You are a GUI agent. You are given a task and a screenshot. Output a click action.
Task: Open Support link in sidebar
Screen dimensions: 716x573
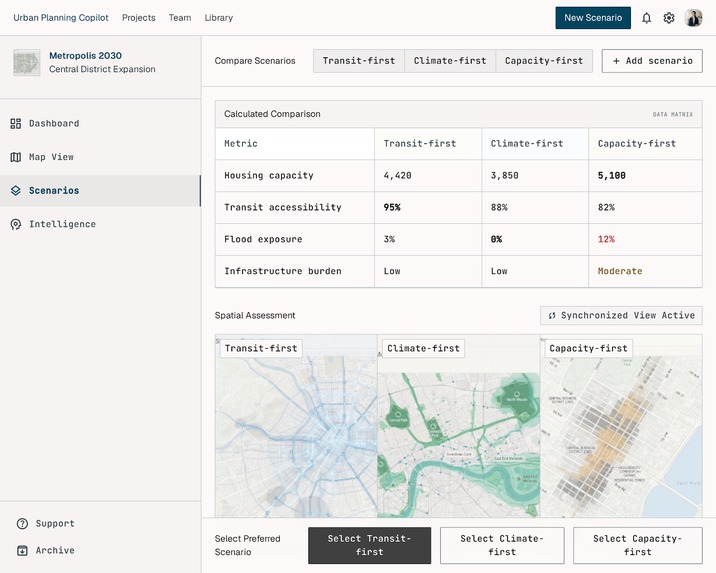(55, 524)
